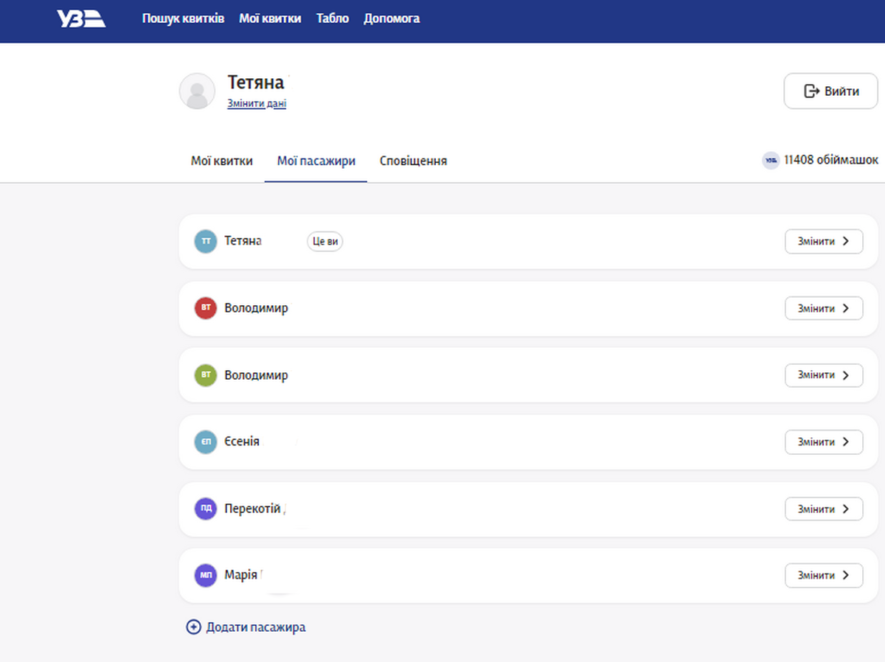
Task: Click the Це ви badge beside Тетяна
Action: click(x=325, y=242)
